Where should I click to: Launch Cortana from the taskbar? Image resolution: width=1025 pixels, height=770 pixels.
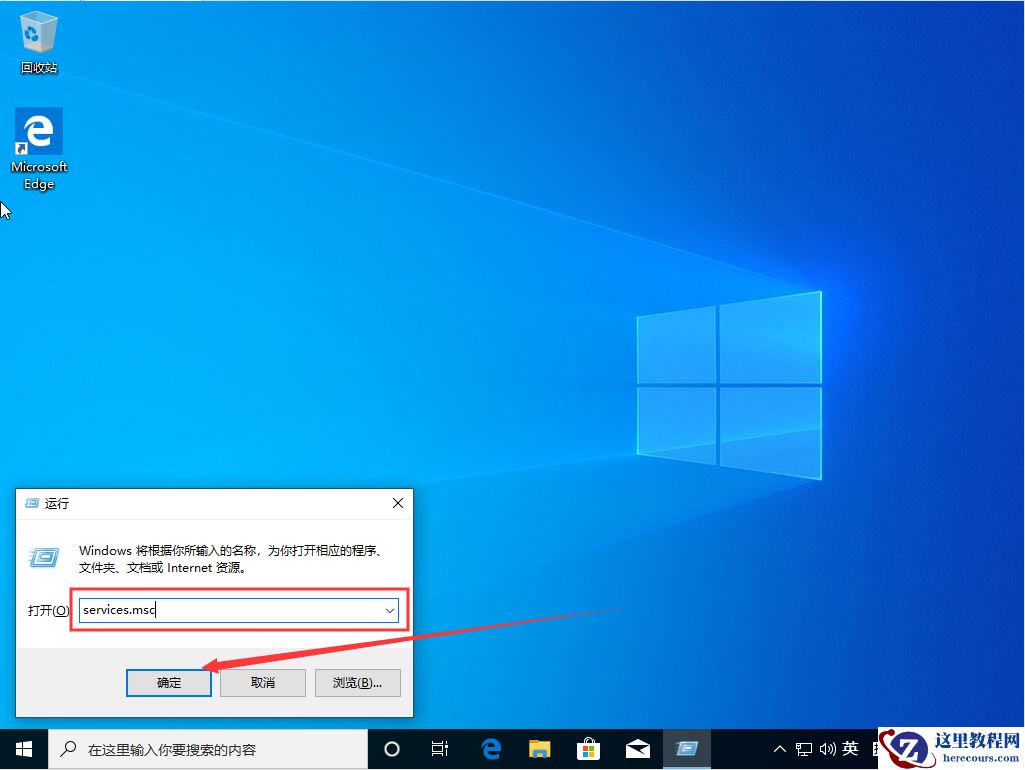(x=391, y=748)
